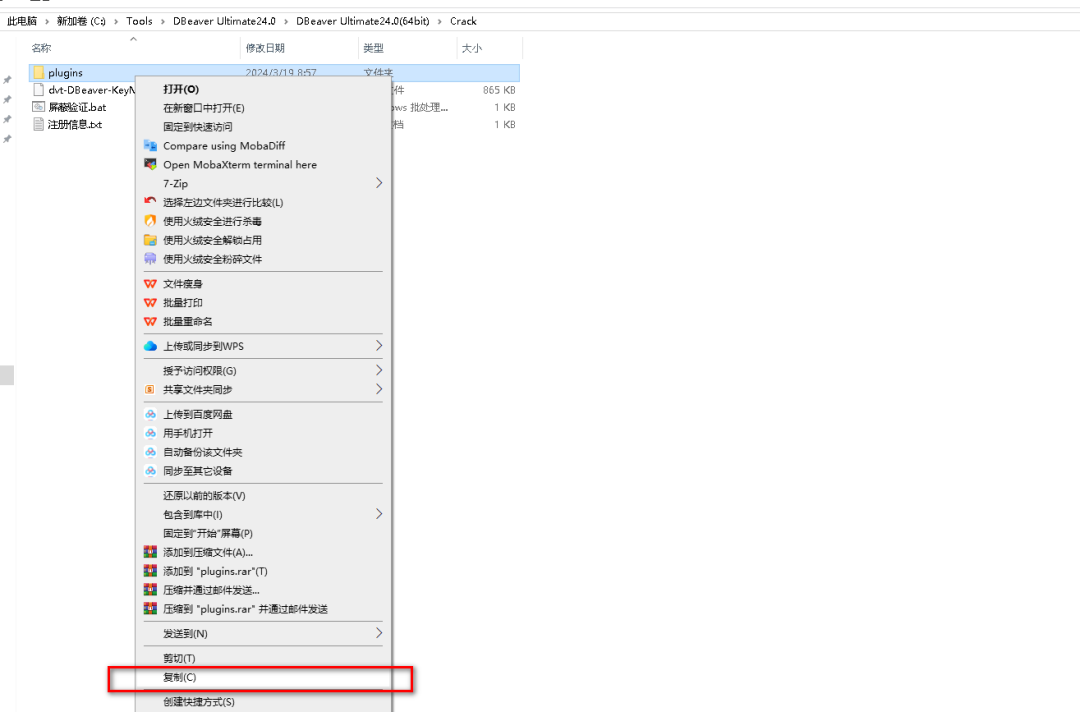Screen dimensions: 1080x712
Task: Click the WPS cloud upload icon
Action: pyautogui.click(x=150, y=346)
